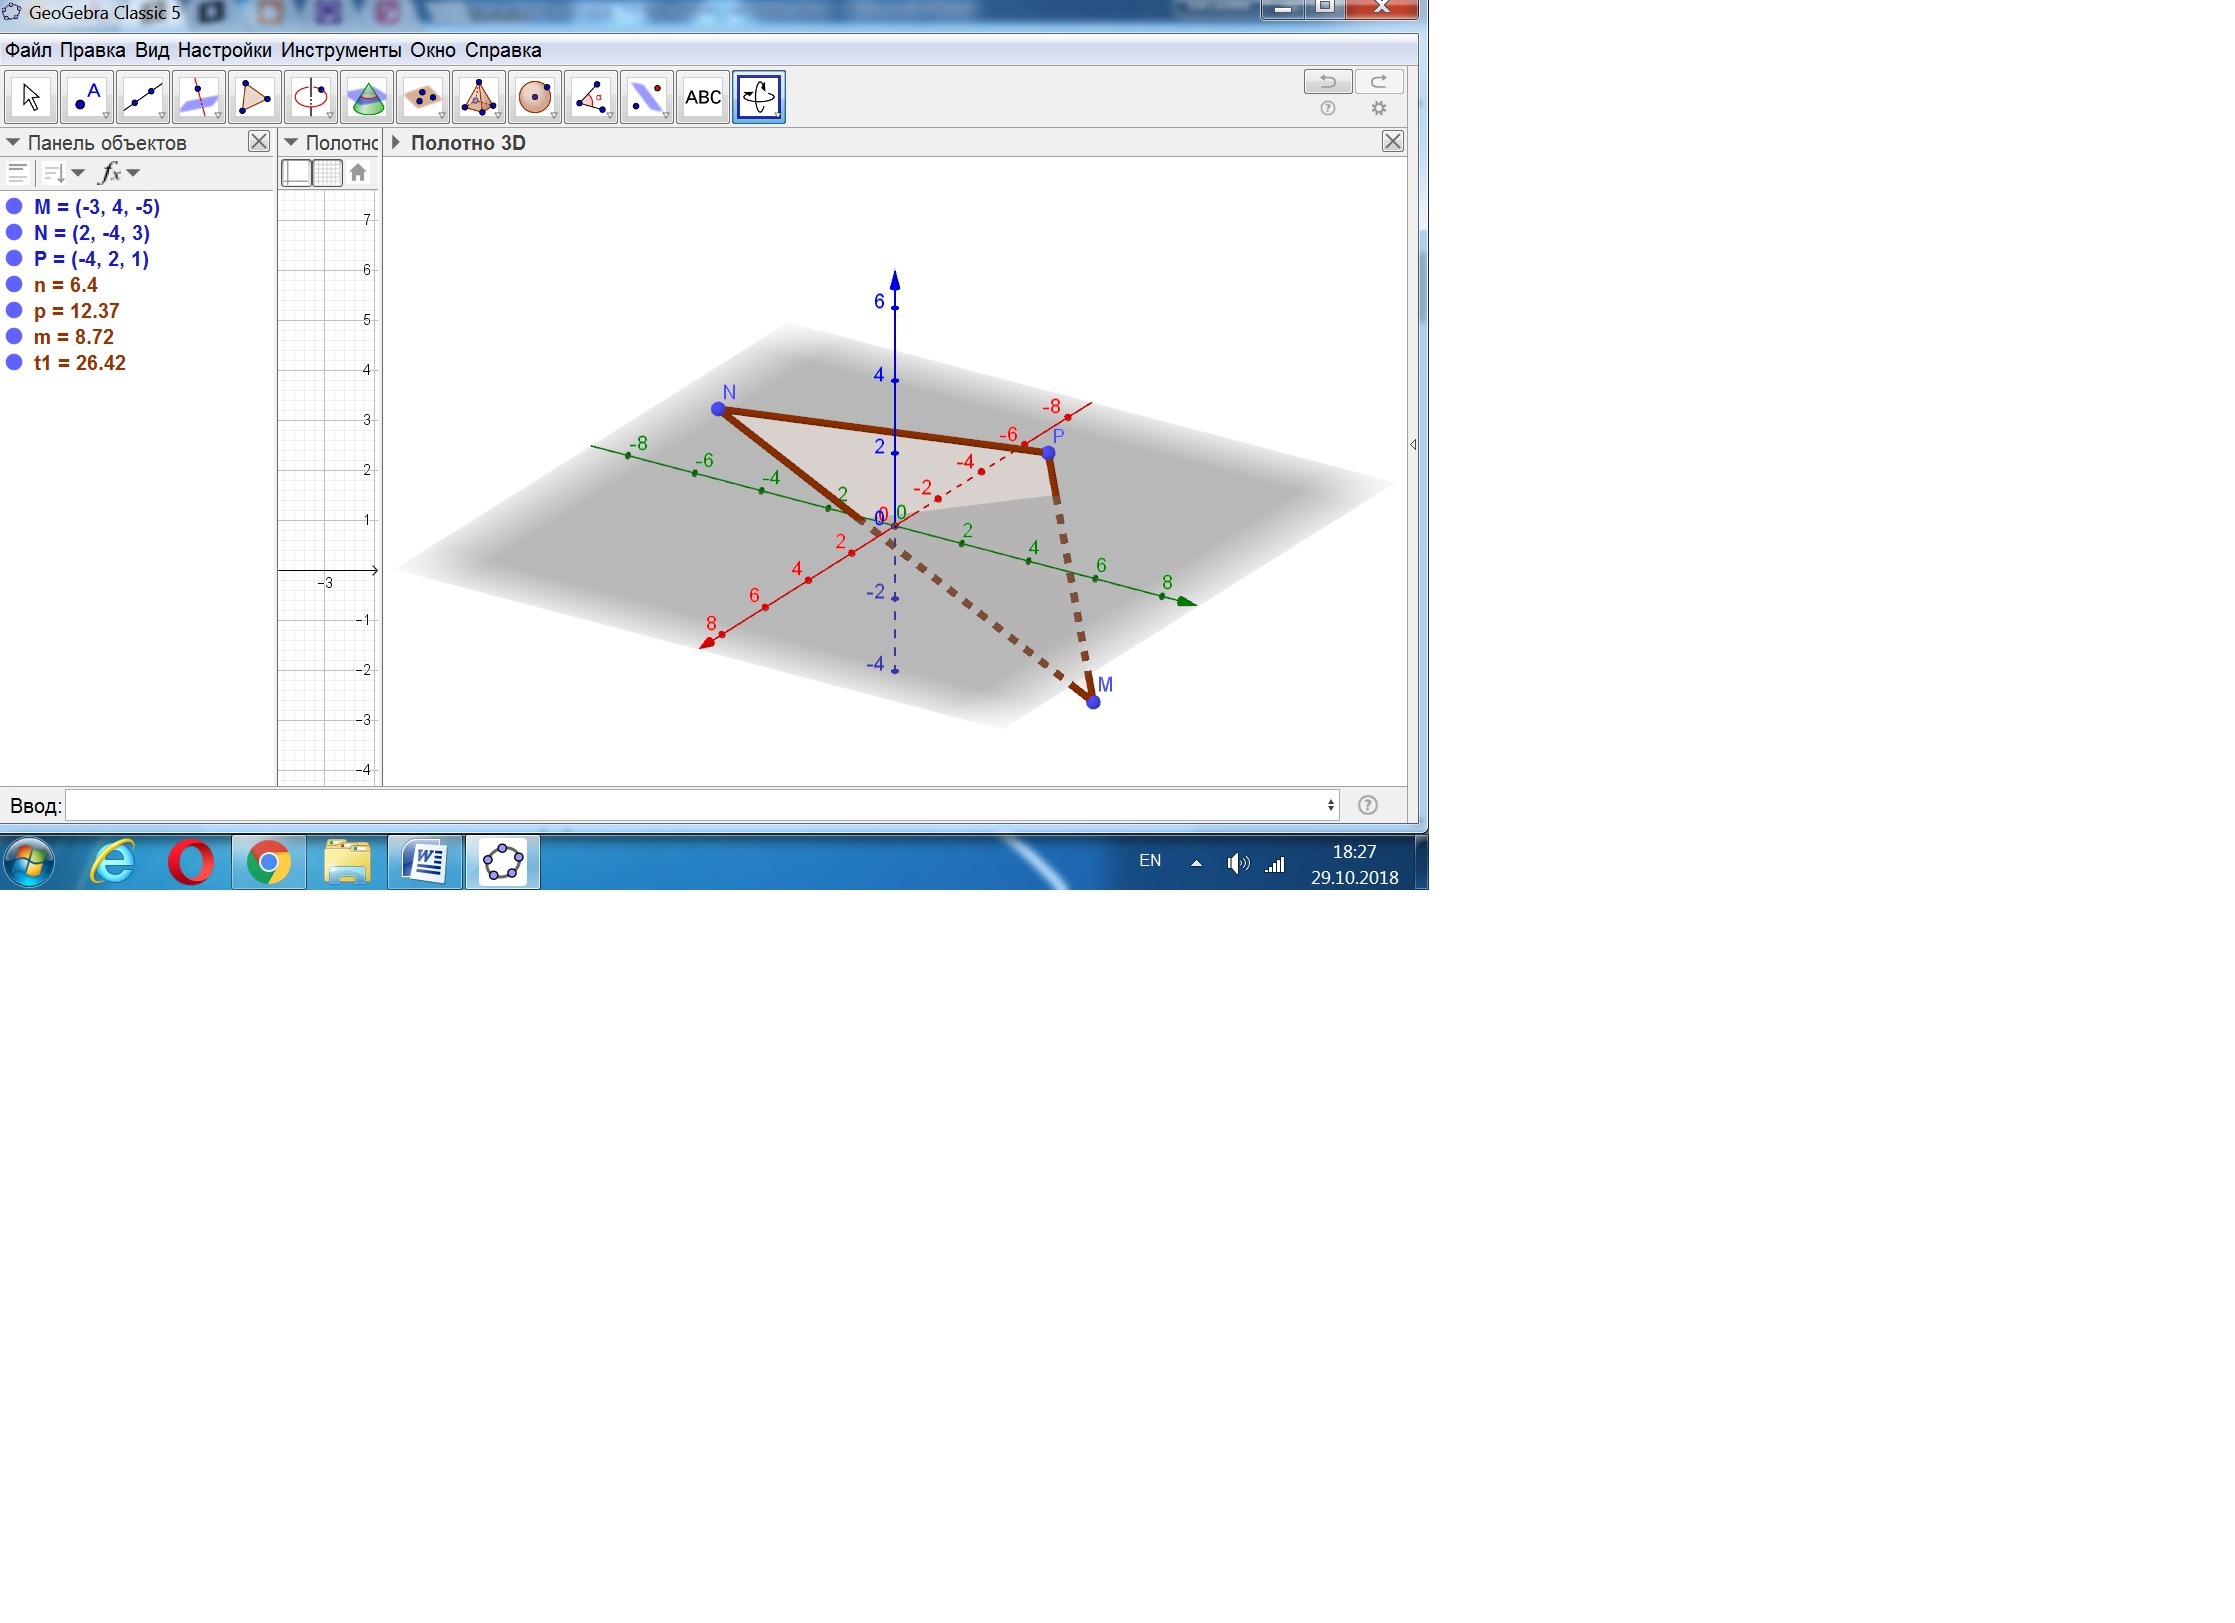Select the Point tool
Screen dimensions: 2235x1623
coord(87,97)
